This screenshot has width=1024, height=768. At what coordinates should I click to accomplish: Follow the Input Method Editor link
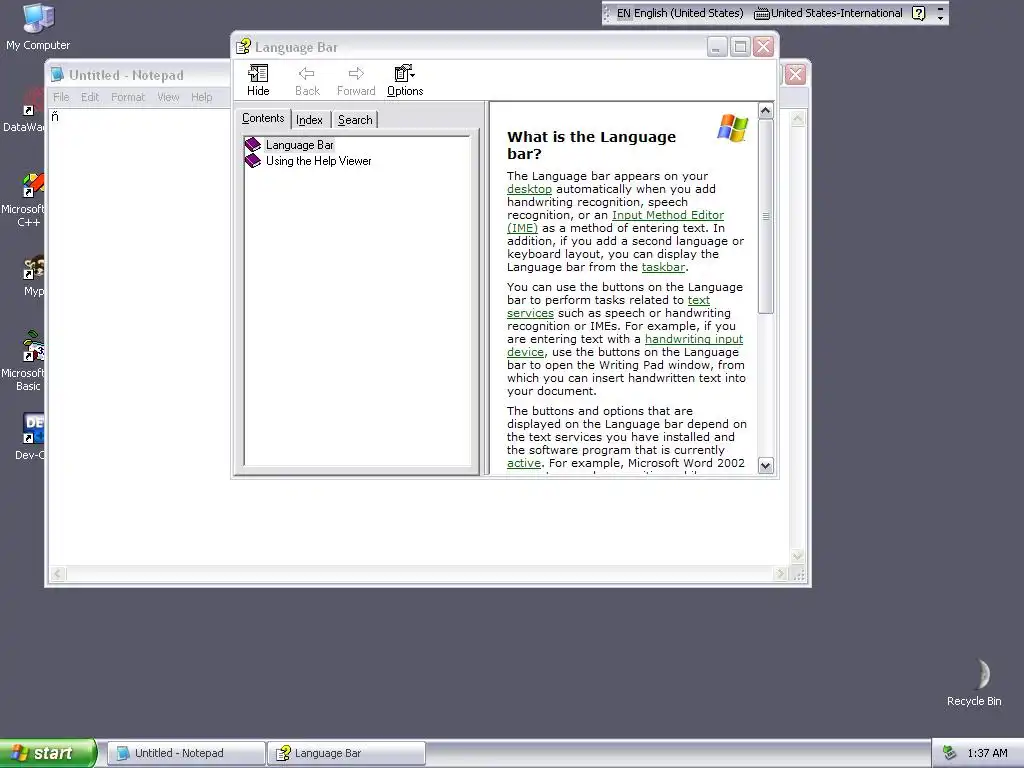[668, 216]
